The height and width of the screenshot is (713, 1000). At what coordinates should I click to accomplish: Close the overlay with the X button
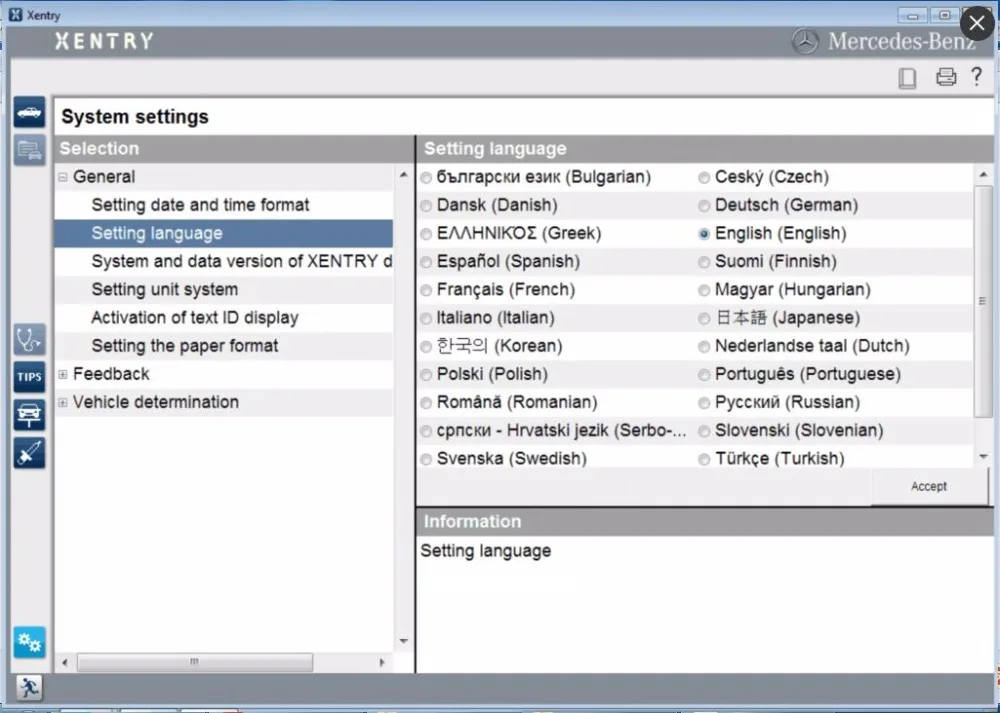click(976, 24)
